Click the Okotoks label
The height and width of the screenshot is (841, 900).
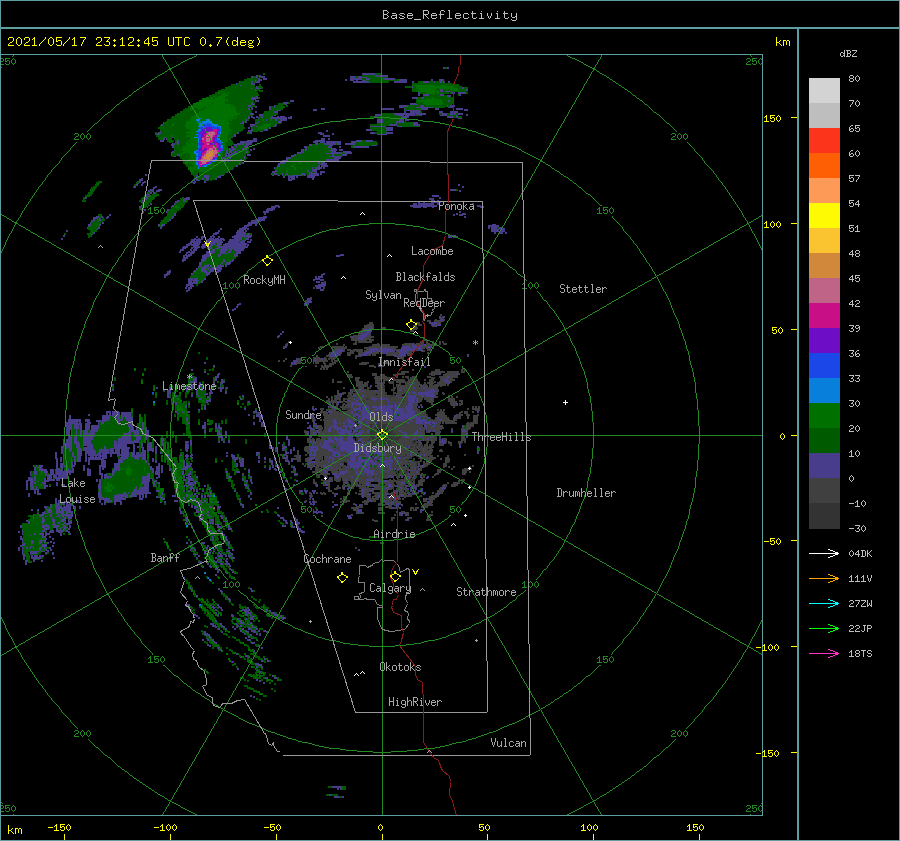point(400,666)
